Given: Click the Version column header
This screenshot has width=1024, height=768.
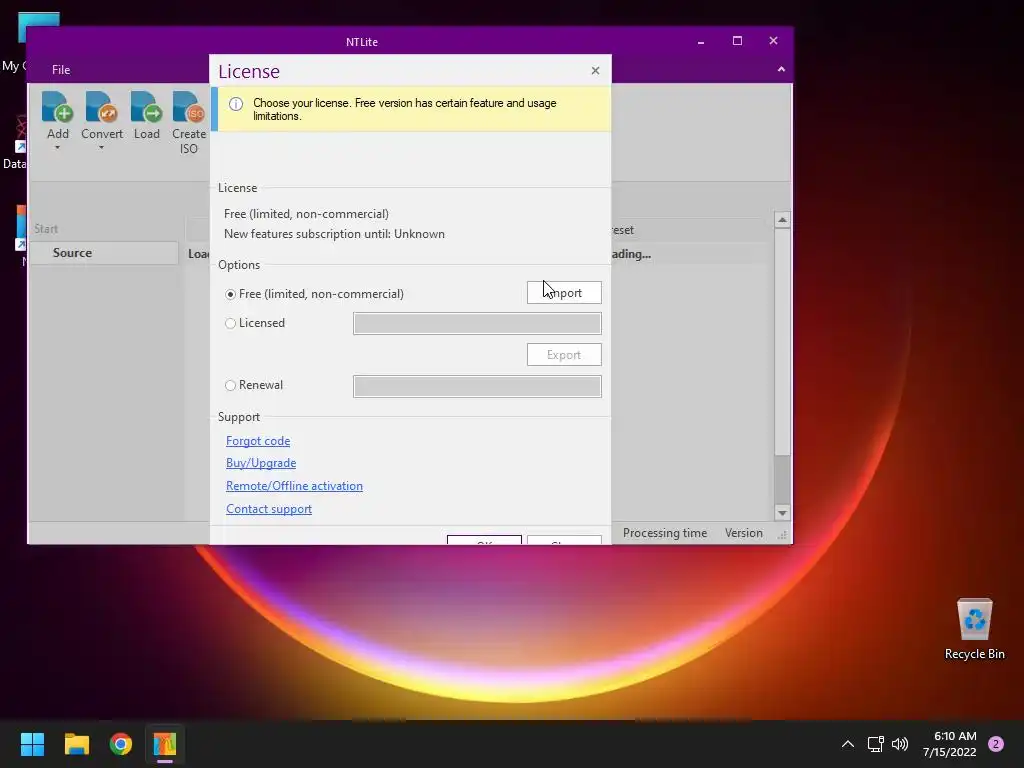Looking at the screenshot, I should click(x=743, y=533).
